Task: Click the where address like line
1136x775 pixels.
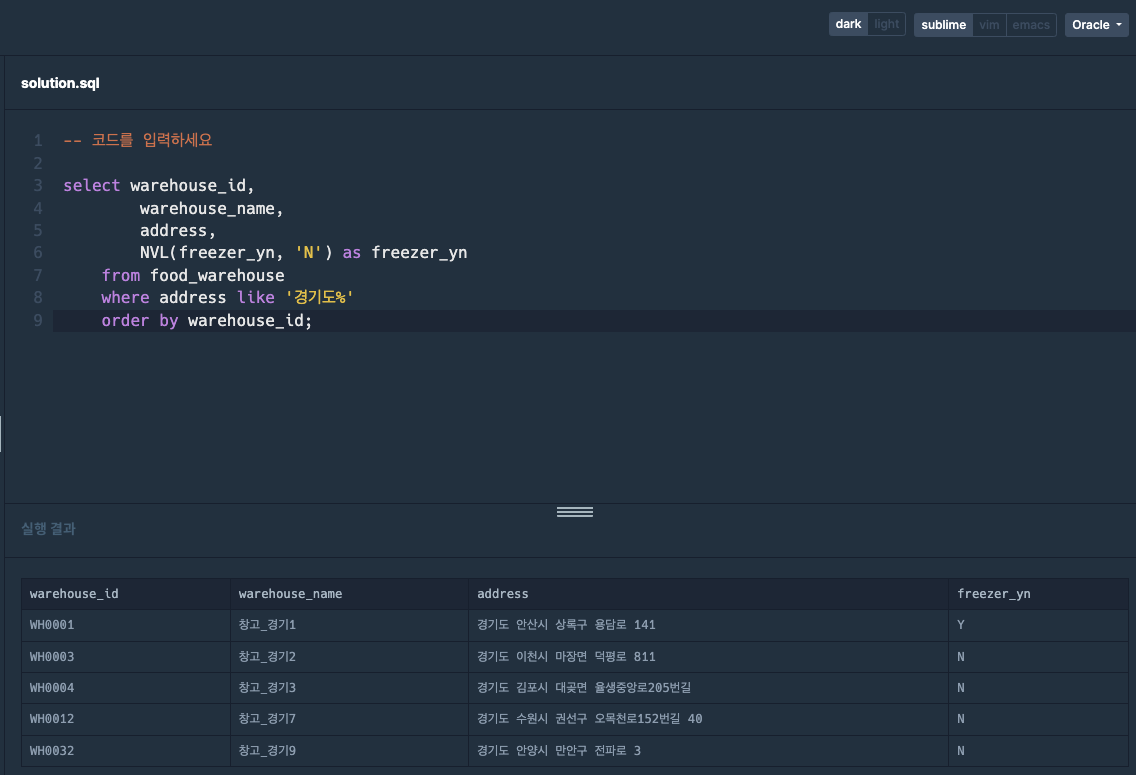Action: tap(227, 298)
